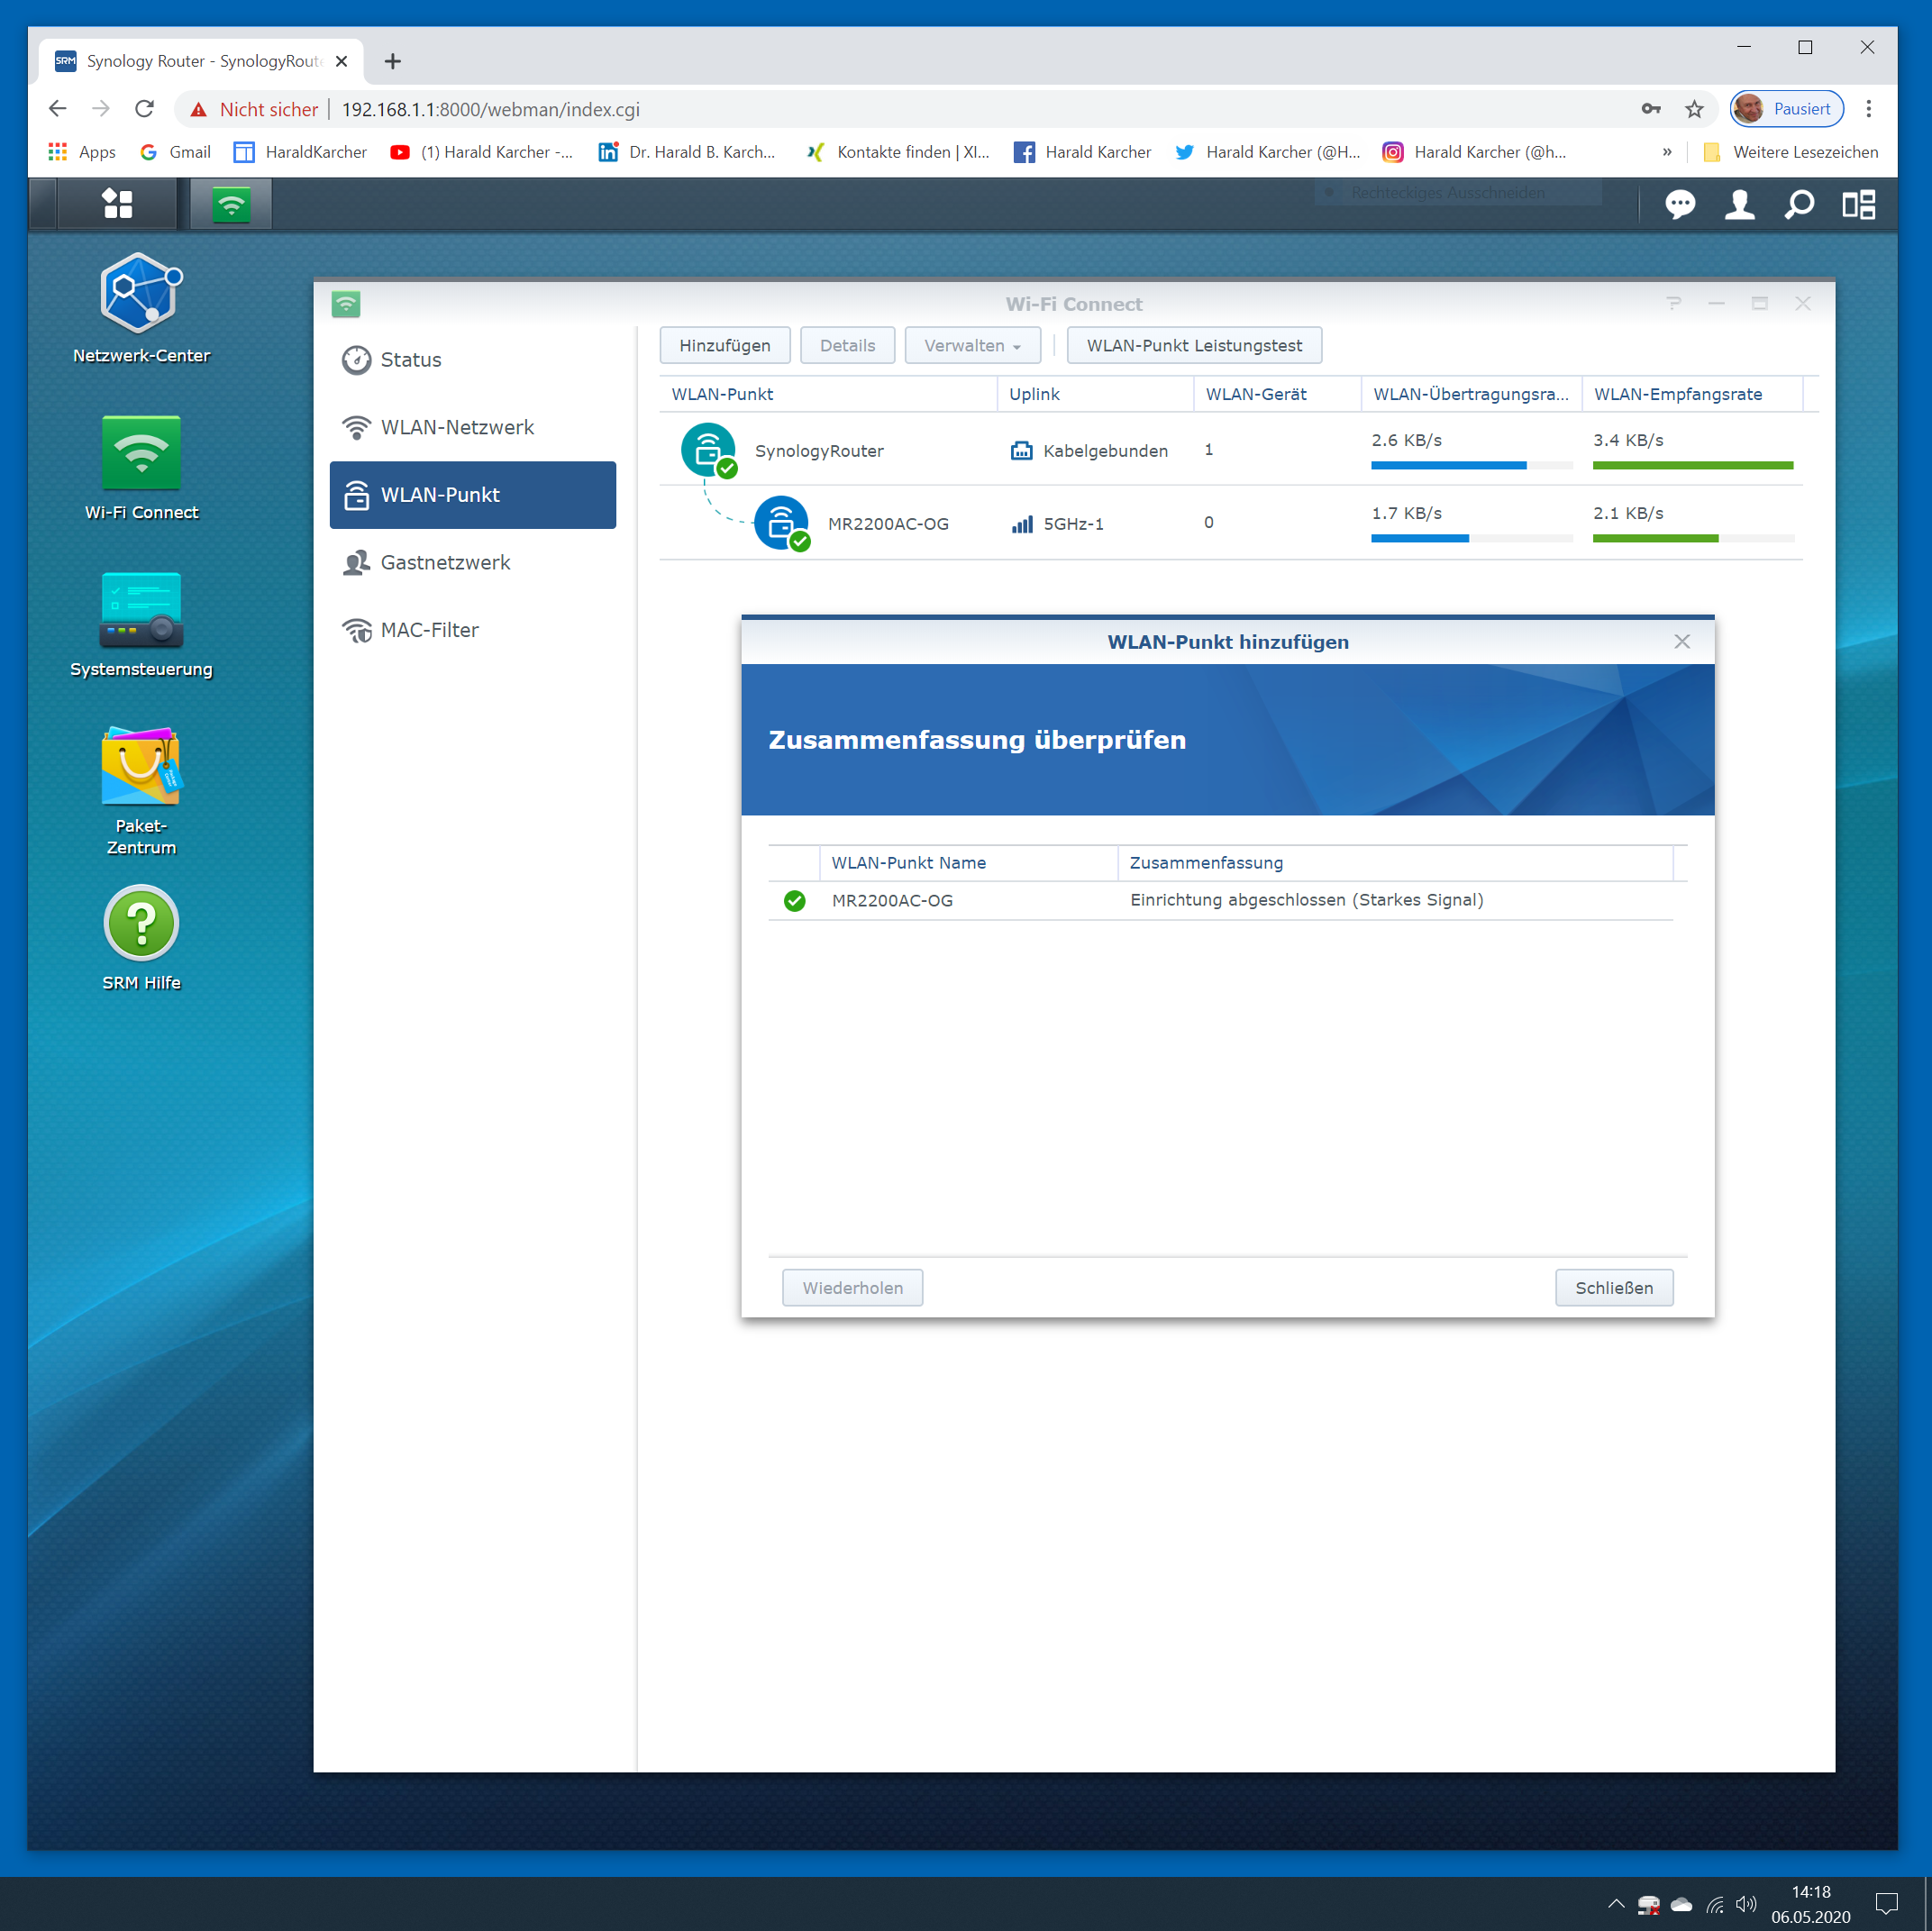Open the Wi-Fi Connect desktop icon
The image size is (1932, 1931).
tap(140, 455)
